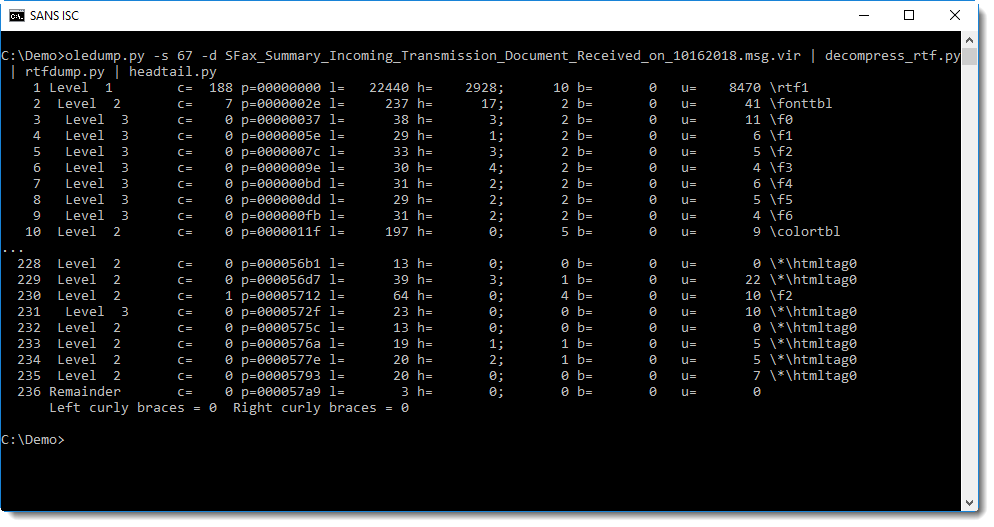
Task: Click the cmd icon in title bar
Action: point(16,15)
